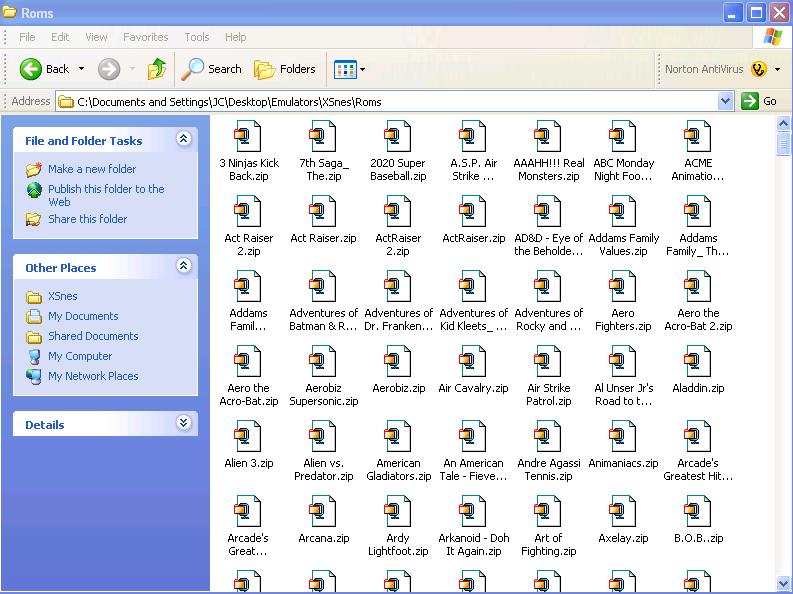Collapse the File and Folder Tasks panel
793x594 pixels.
[184, 139]
